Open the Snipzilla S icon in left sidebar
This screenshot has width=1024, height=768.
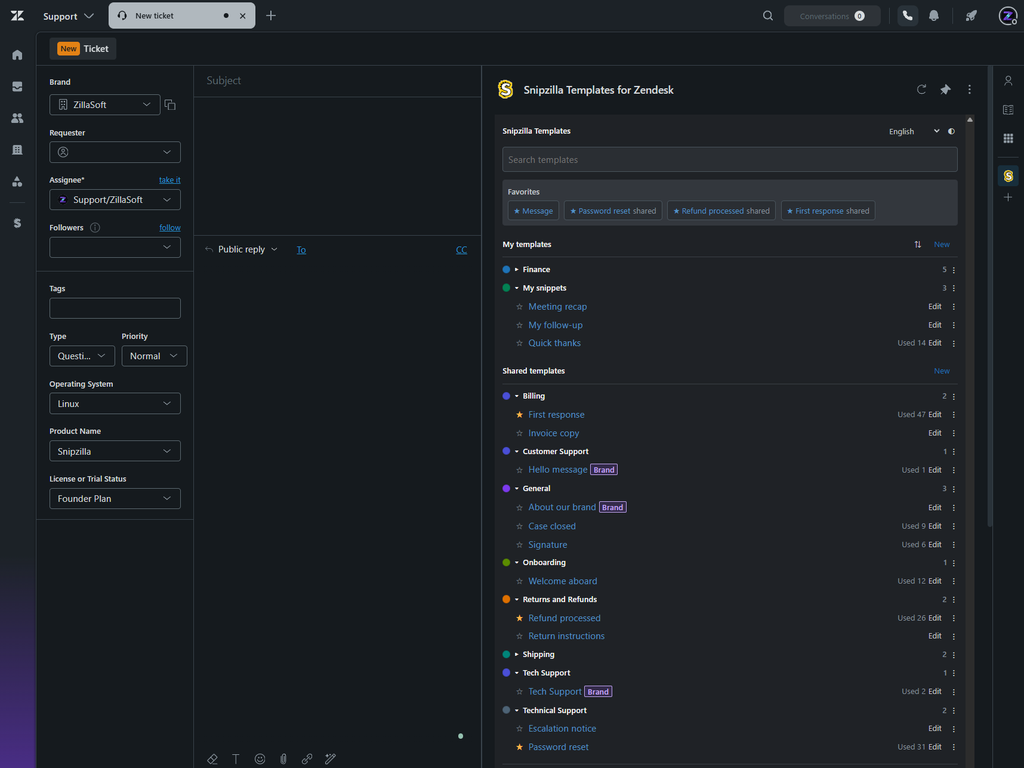tap(17, 223)
